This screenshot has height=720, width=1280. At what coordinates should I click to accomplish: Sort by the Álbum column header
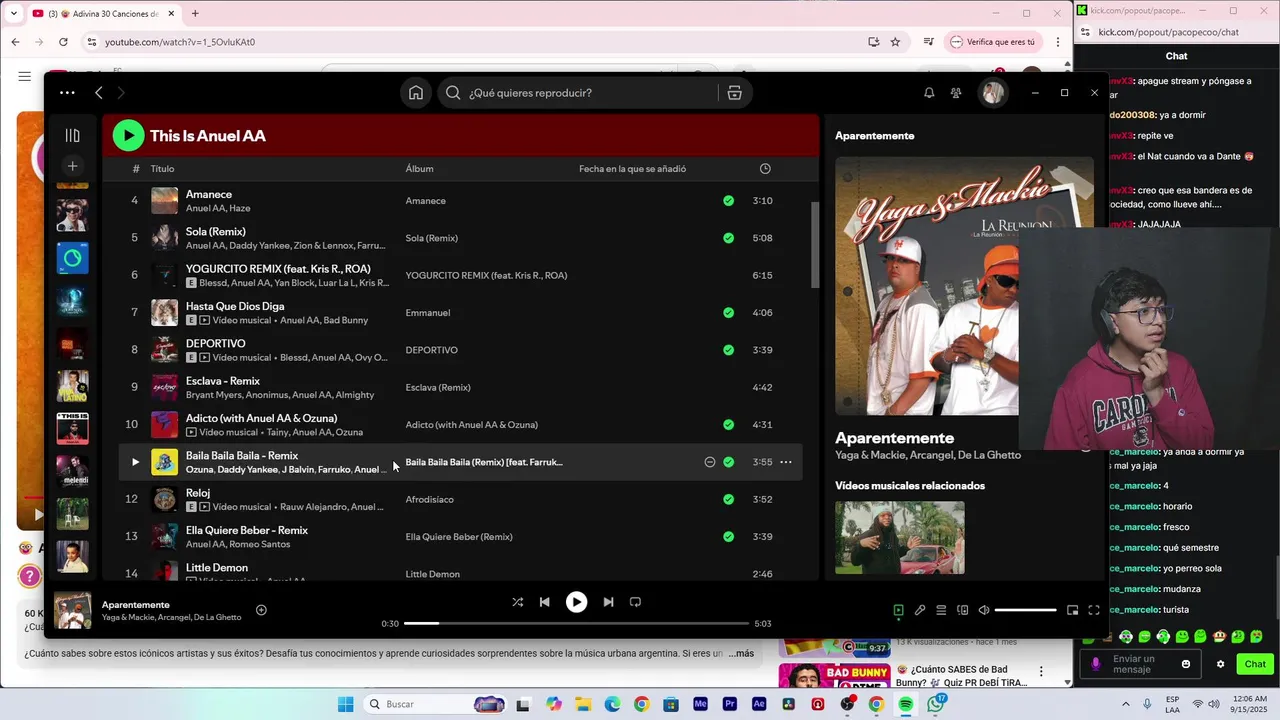coord(419,169)
